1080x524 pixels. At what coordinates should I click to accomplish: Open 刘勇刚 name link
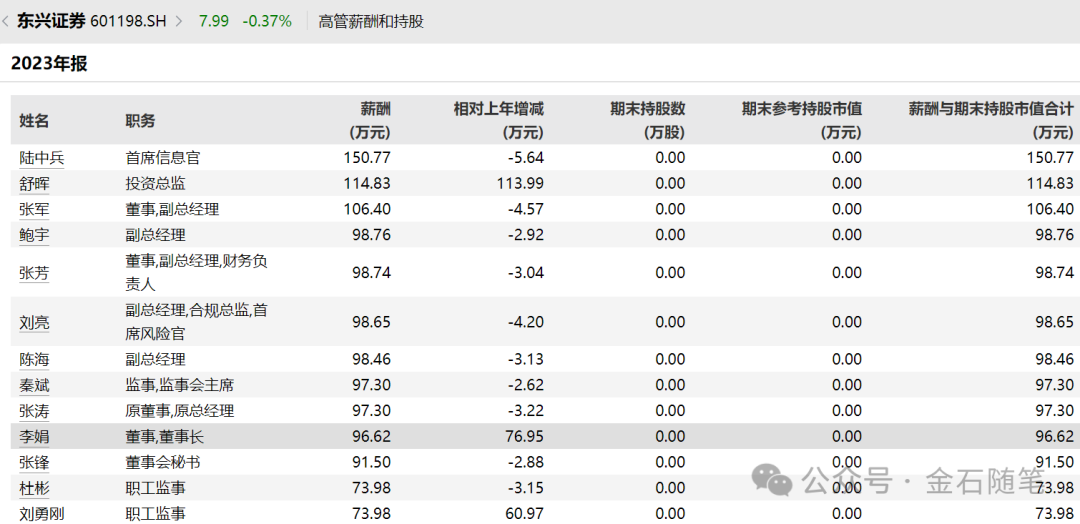41,514
